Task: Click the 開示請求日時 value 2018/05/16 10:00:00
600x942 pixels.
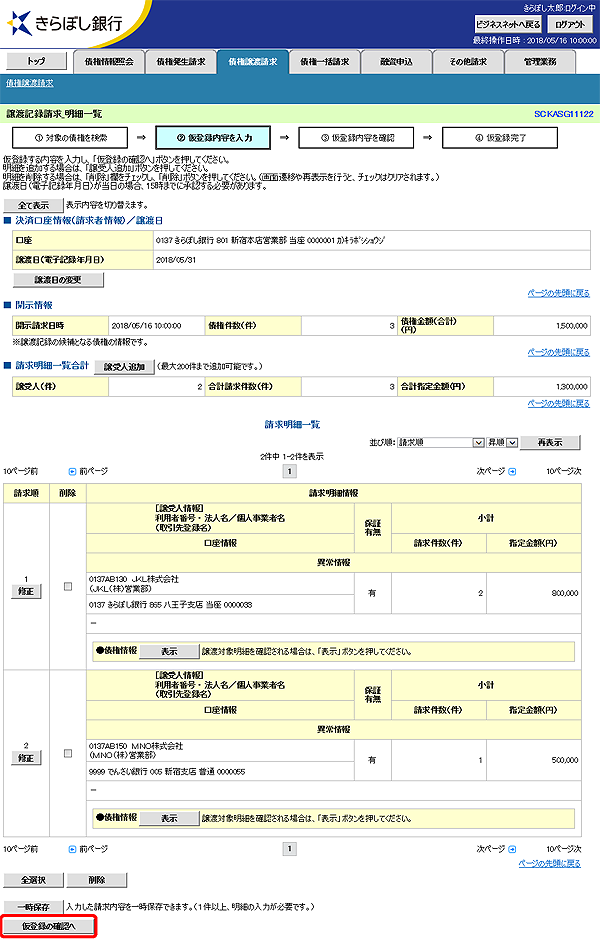Action: (147, 326)
